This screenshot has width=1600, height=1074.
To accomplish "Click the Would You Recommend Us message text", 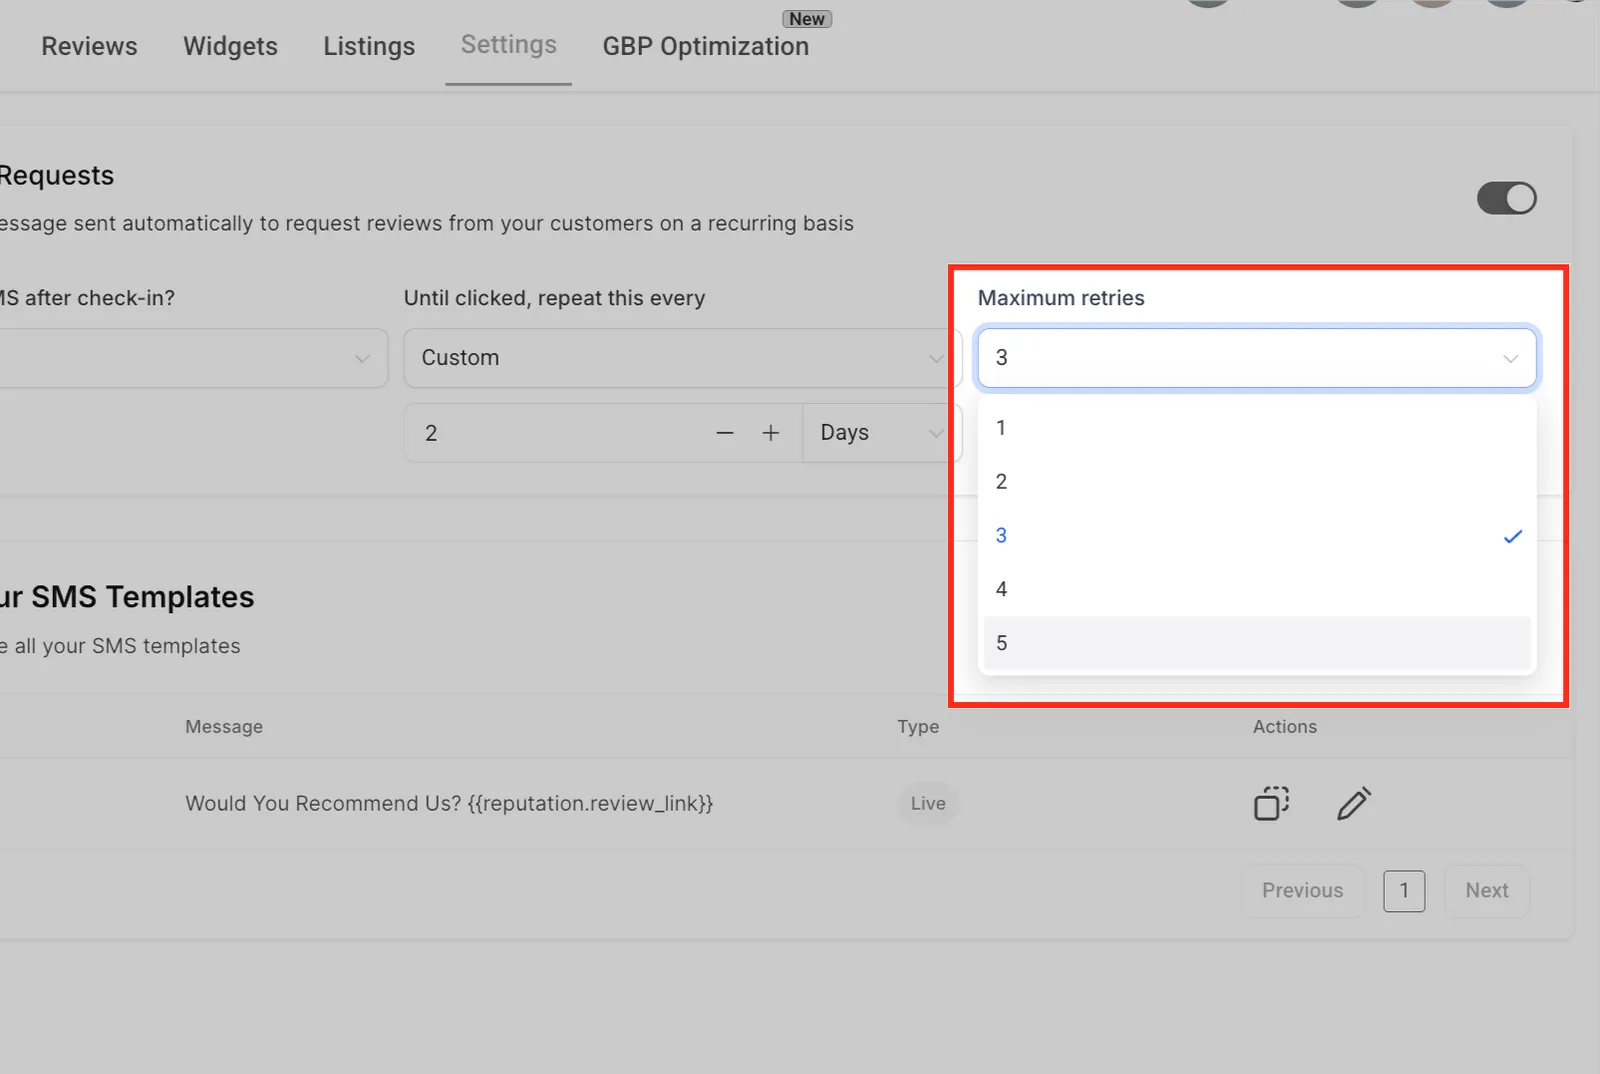I will click(x=449, y=804).
